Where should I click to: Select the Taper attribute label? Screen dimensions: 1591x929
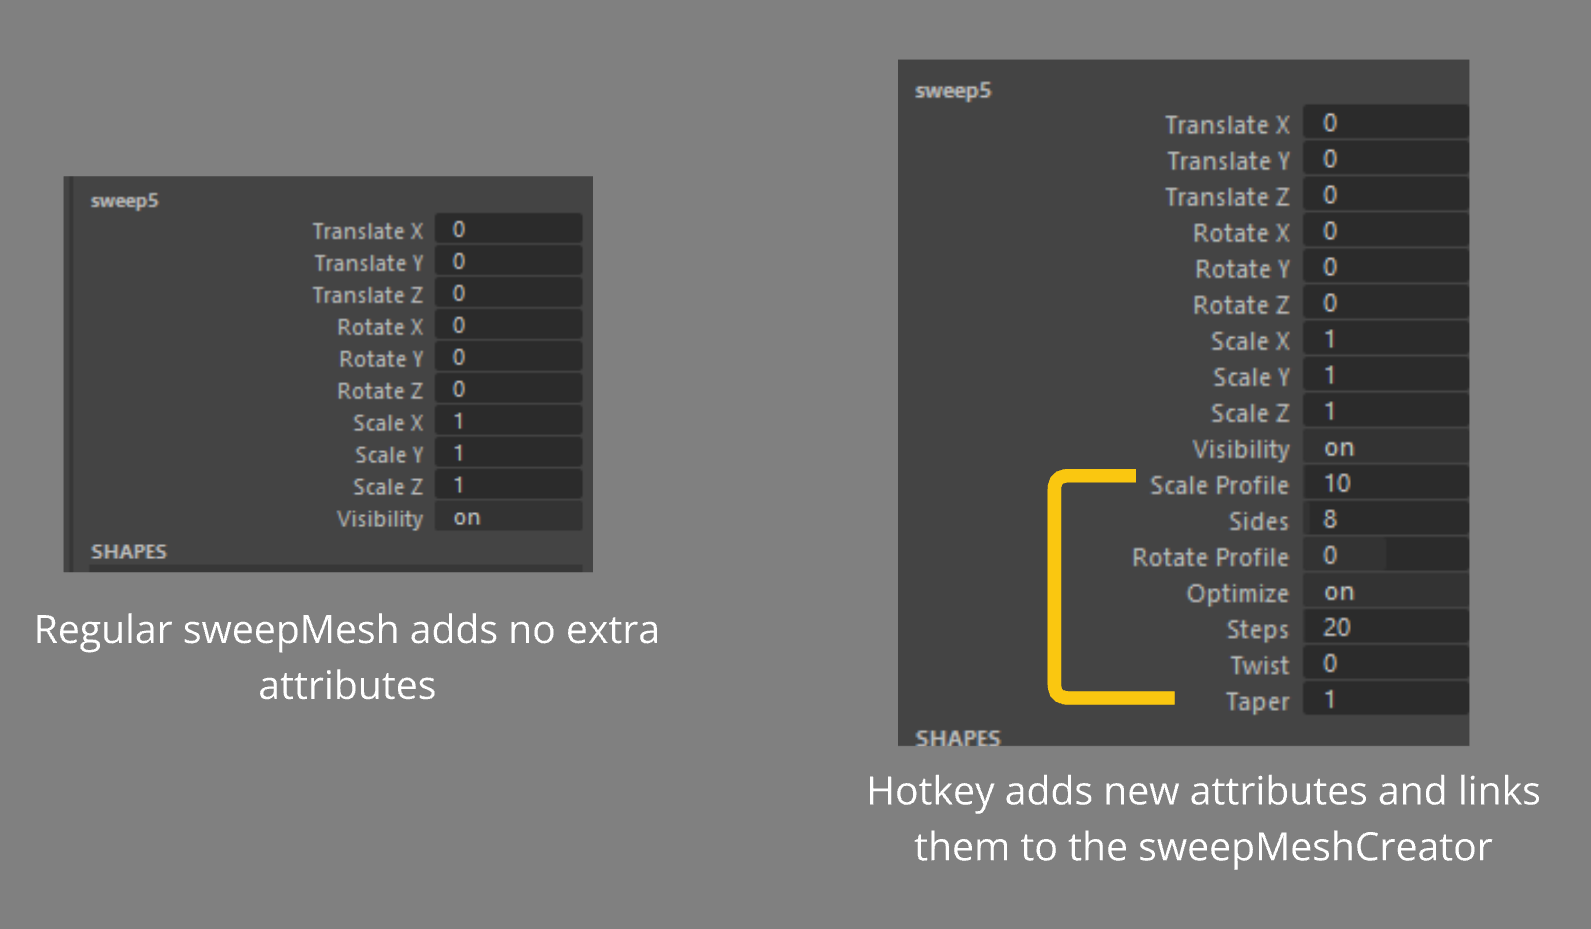coord(1257,701)
